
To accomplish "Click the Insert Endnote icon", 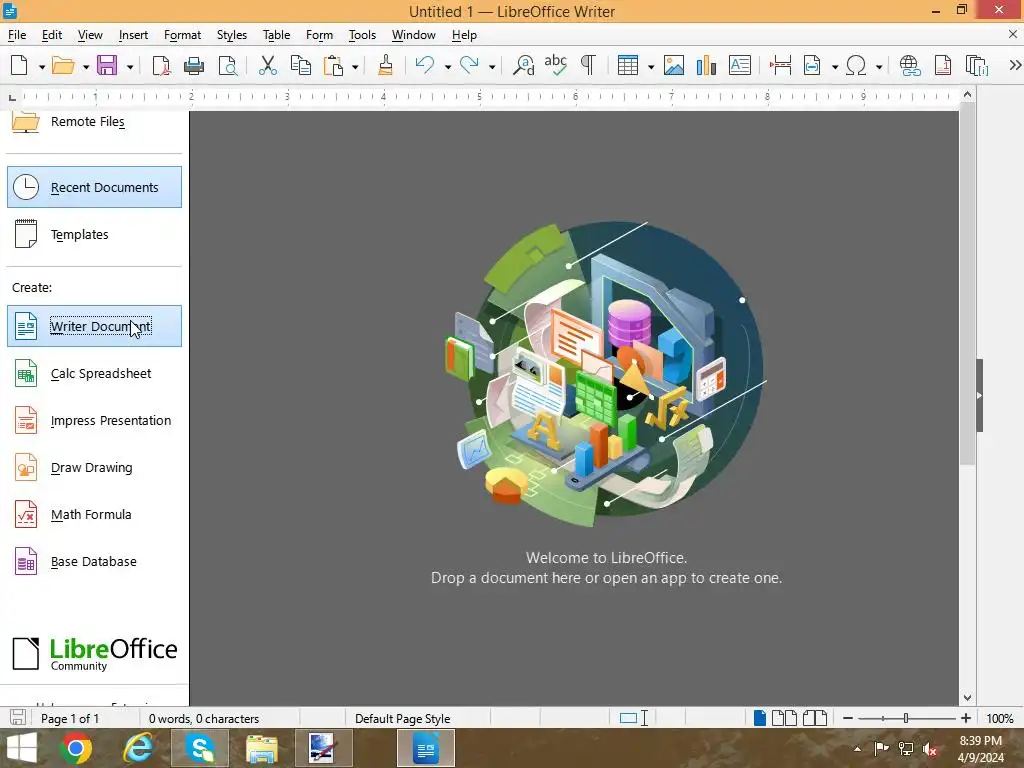I will click(977, 65).
